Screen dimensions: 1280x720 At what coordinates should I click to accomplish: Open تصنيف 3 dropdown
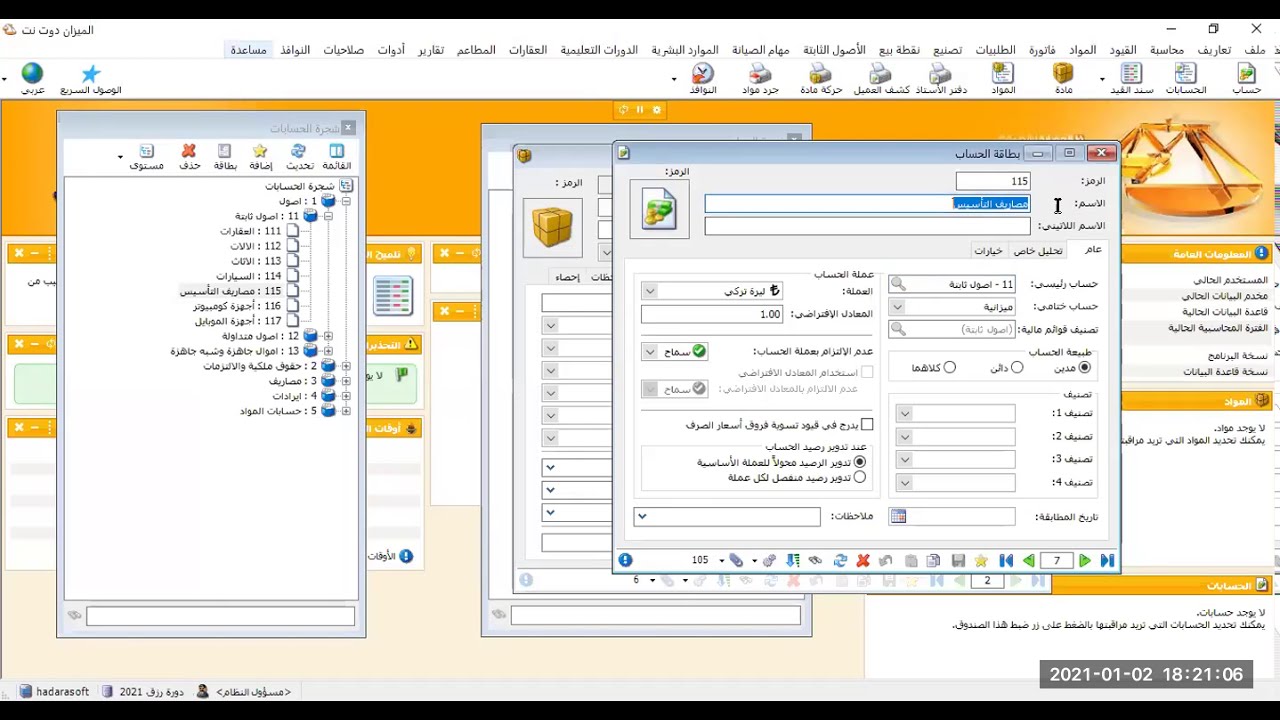pyautogui.click(x=905, y=460)
